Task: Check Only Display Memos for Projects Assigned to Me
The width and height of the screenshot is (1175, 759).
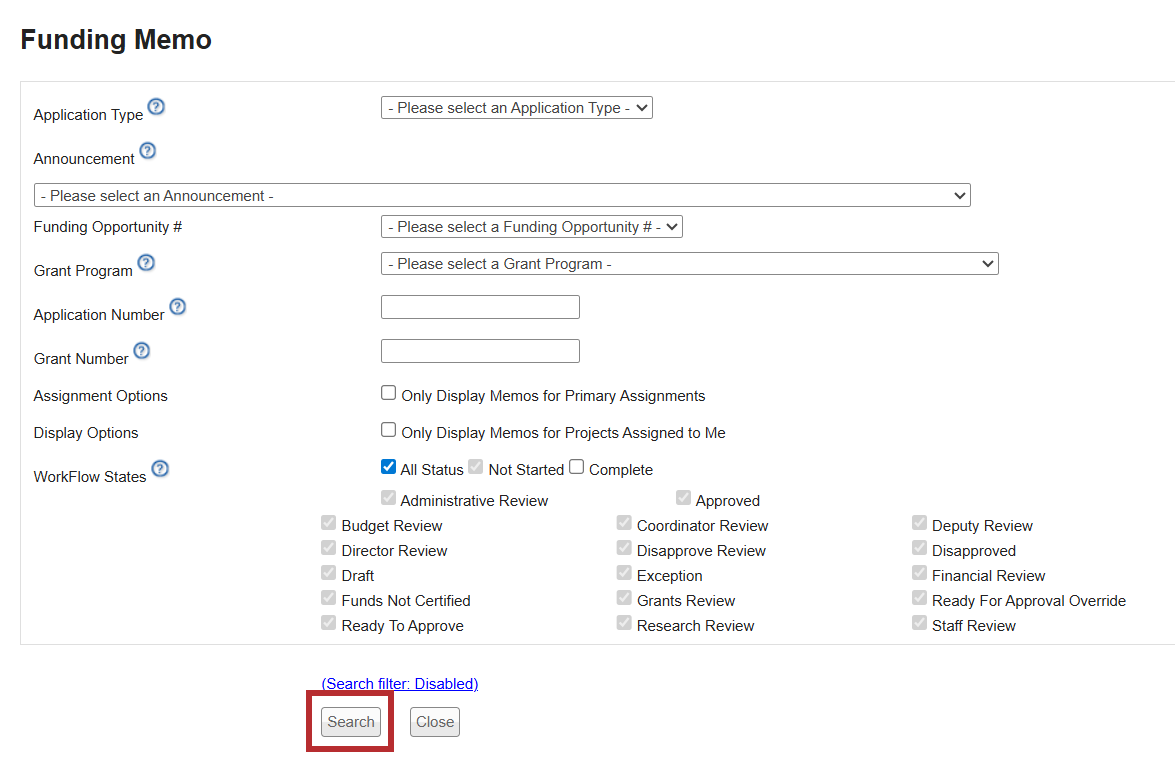Action: pos(388,430)
